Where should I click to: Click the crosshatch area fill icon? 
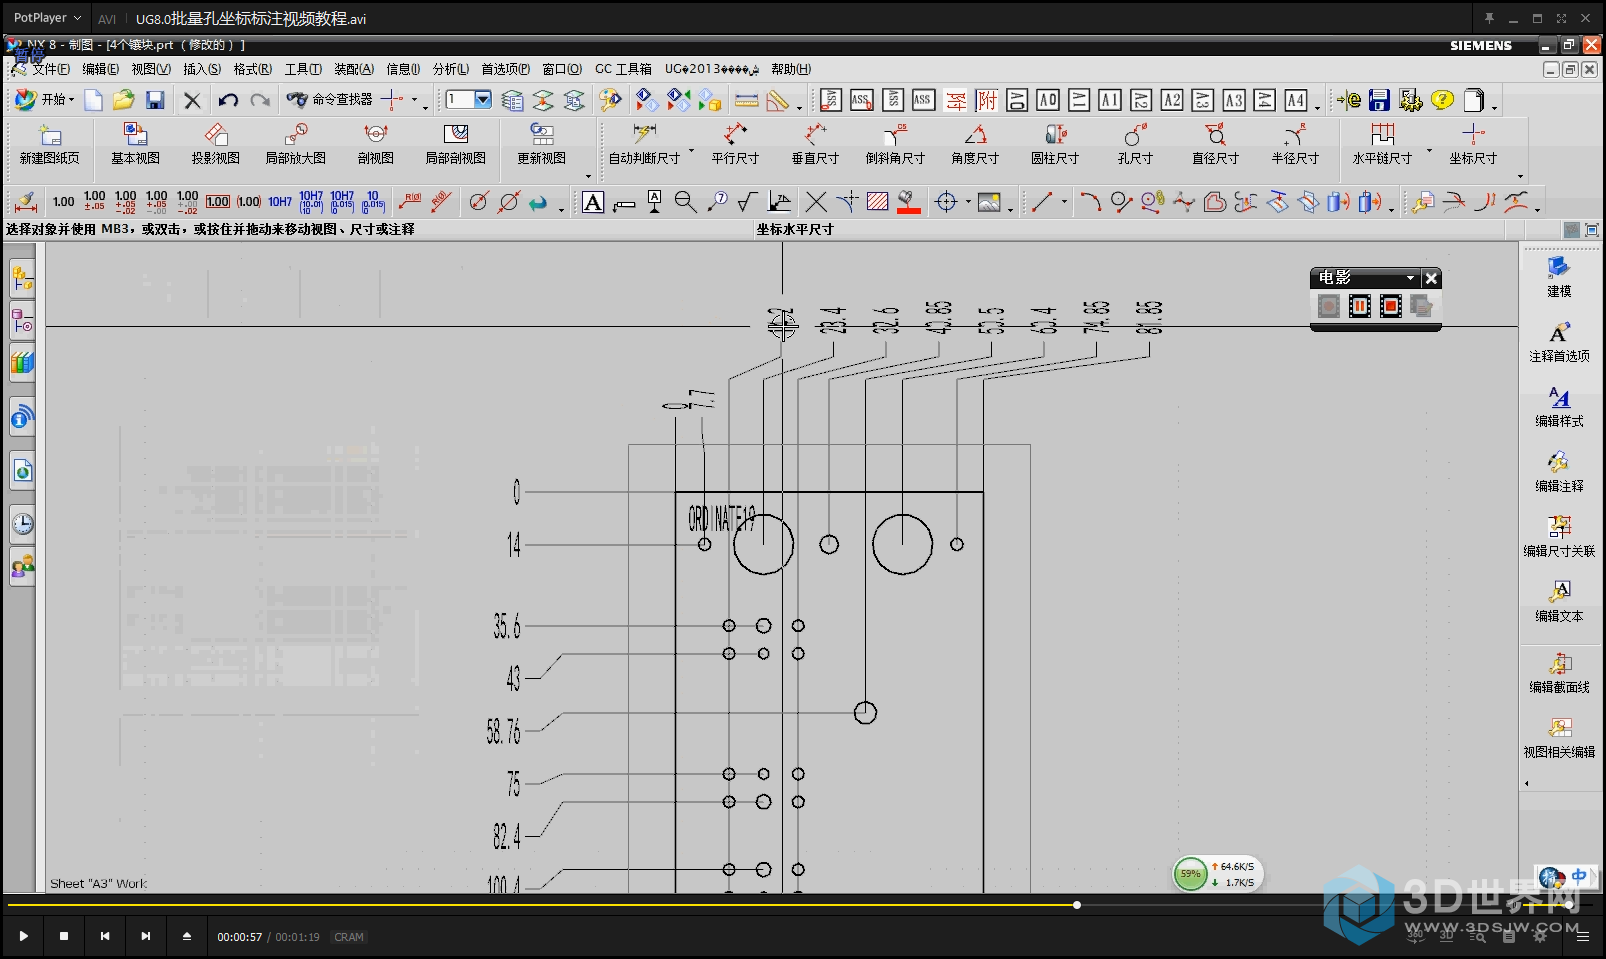(x=877, y=202)
